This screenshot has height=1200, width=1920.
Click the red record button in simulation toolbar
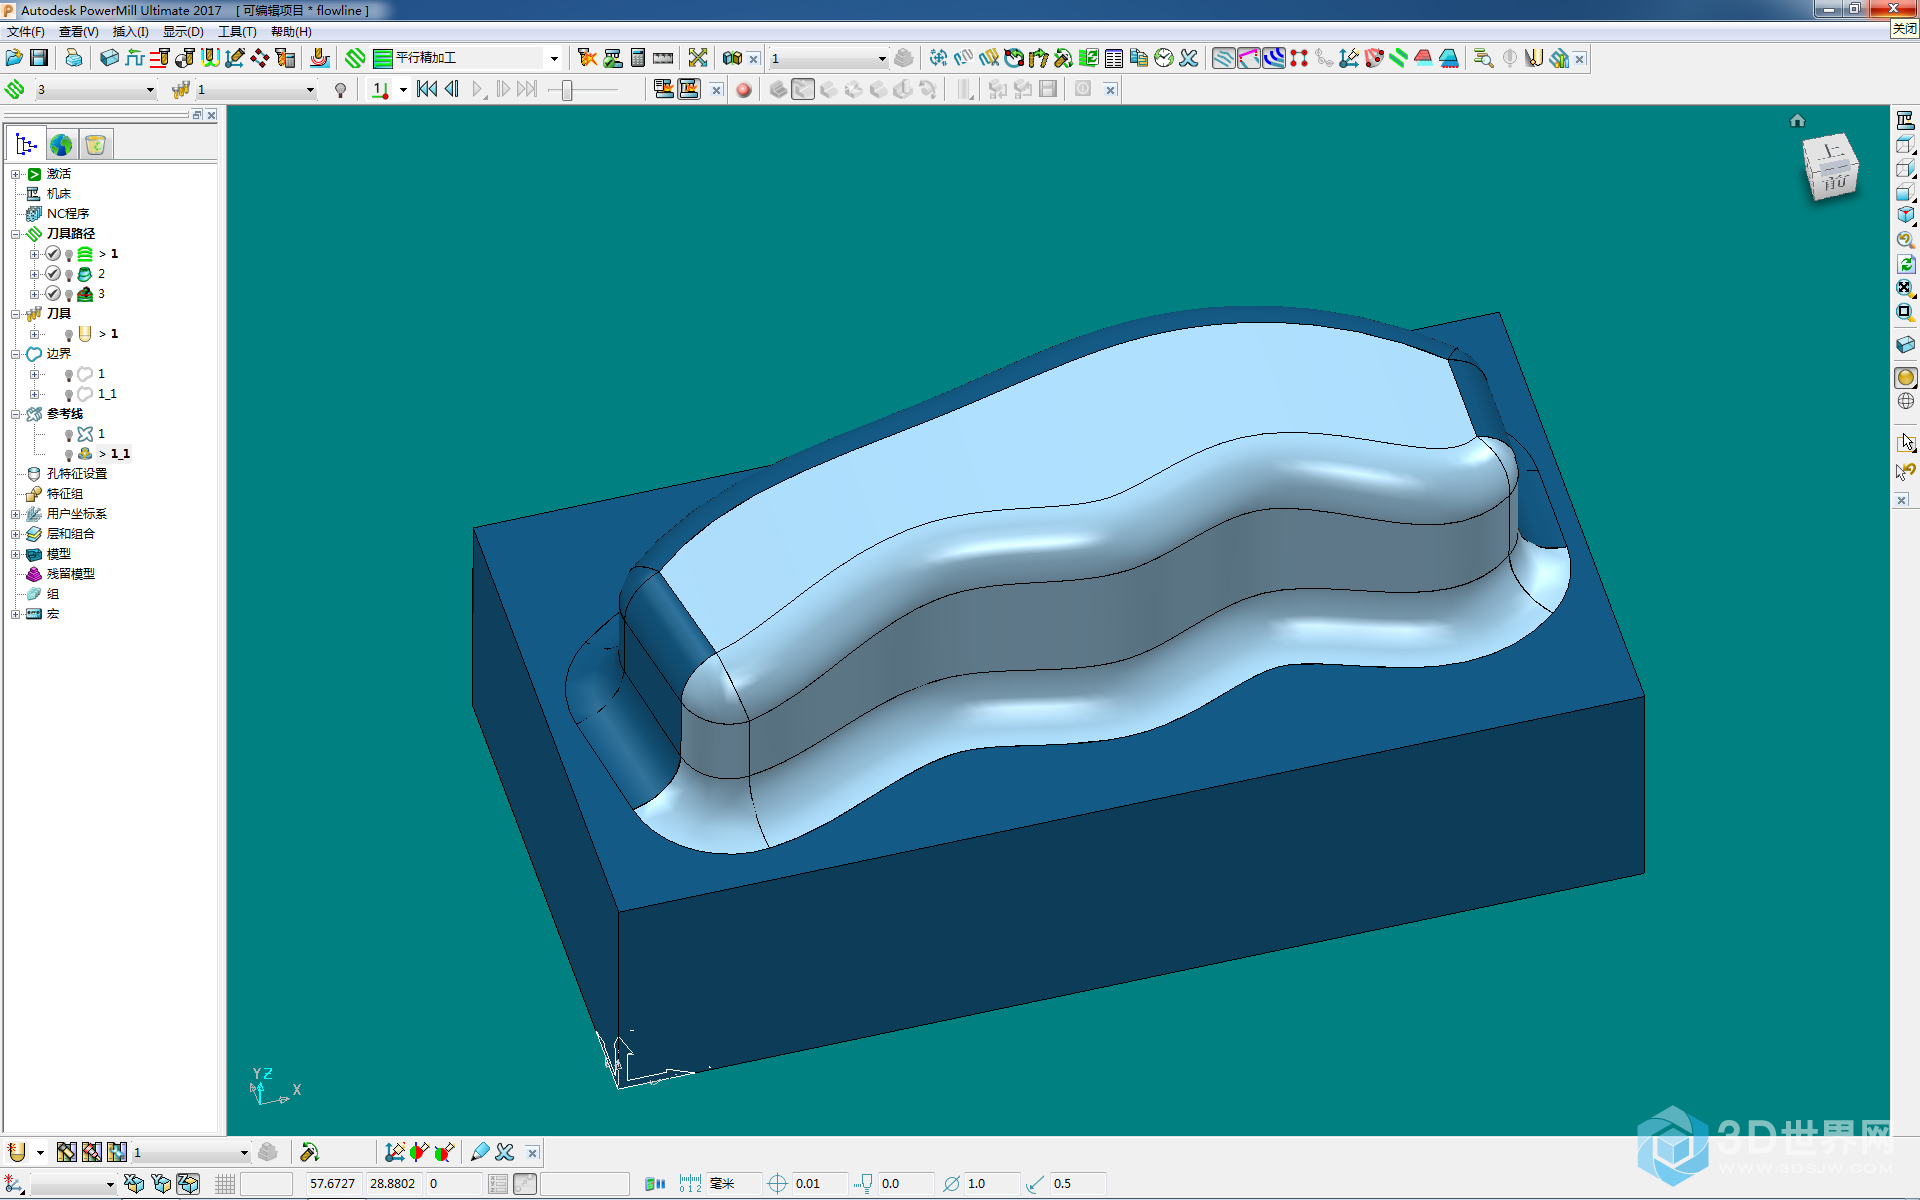coord(743,90)
